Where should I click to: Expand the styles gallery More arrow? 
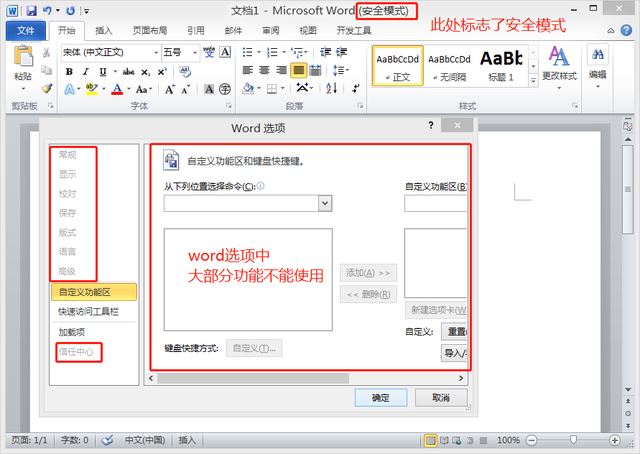(x=533, y=80)
